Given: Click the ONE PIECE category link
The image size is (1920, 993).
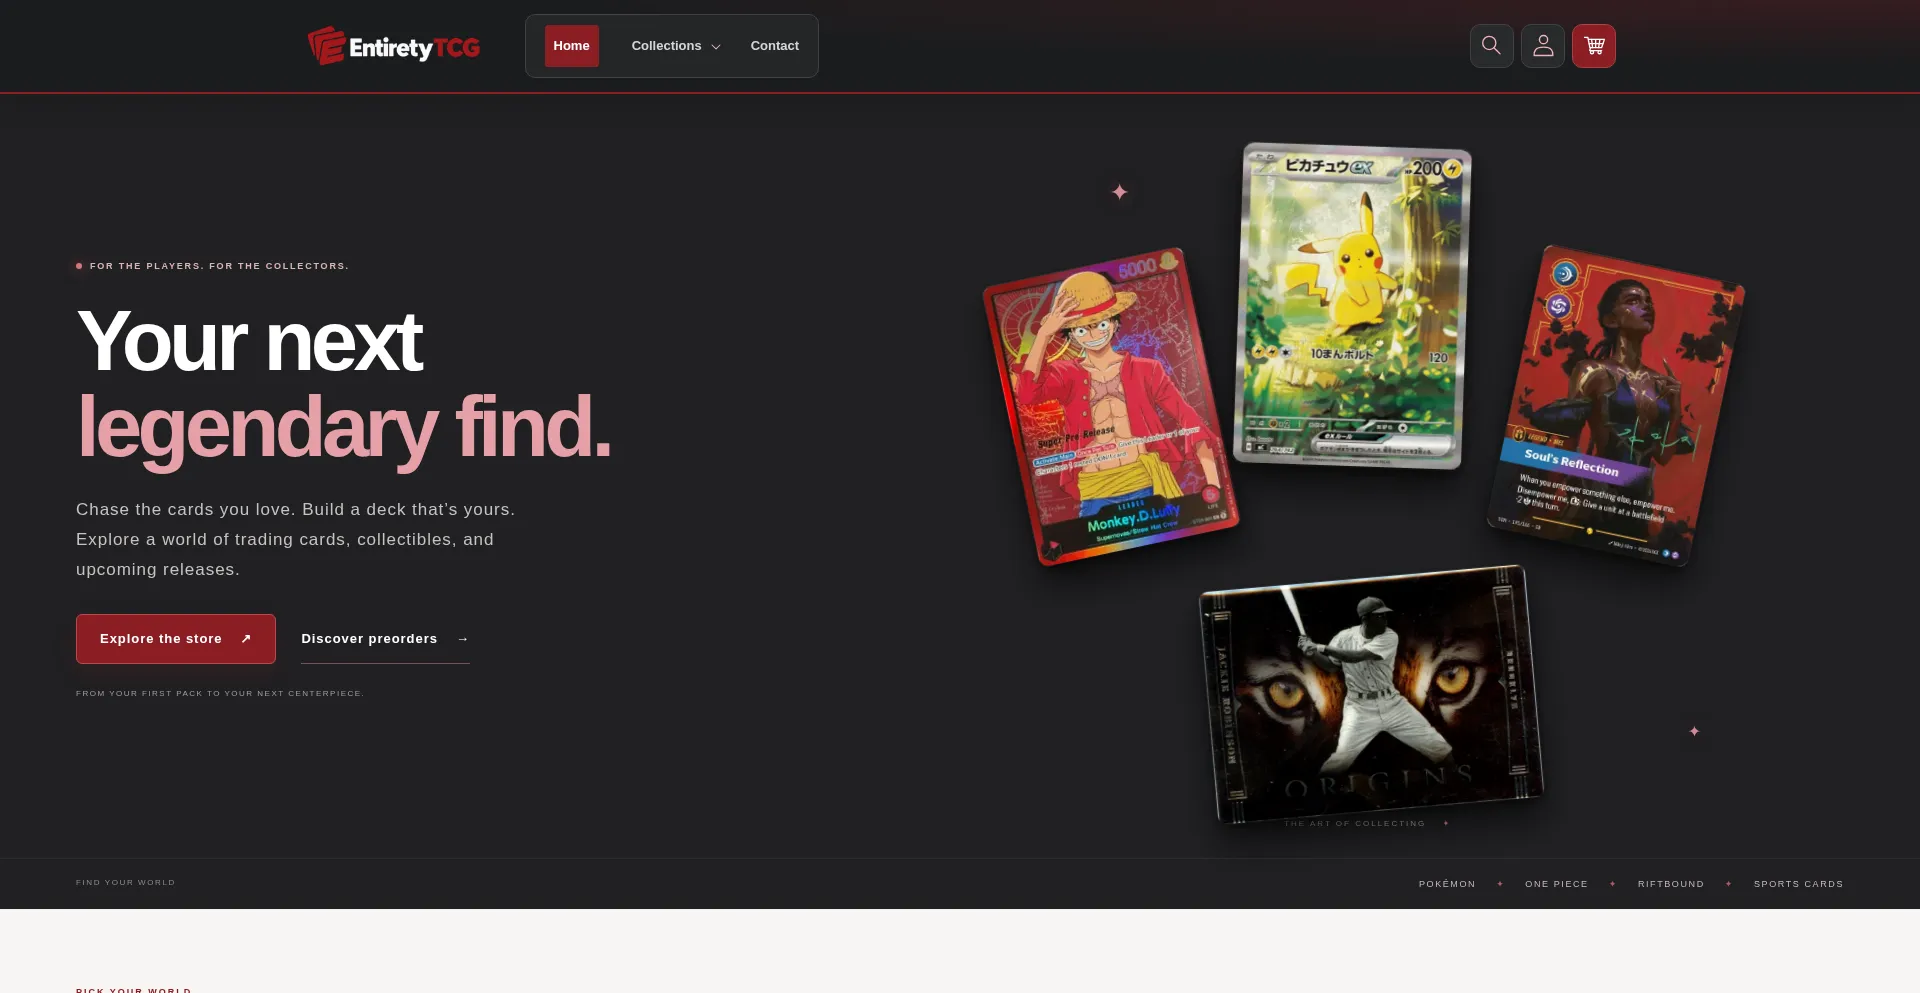Looking at the screenshot, I should tap(1556, 884).
